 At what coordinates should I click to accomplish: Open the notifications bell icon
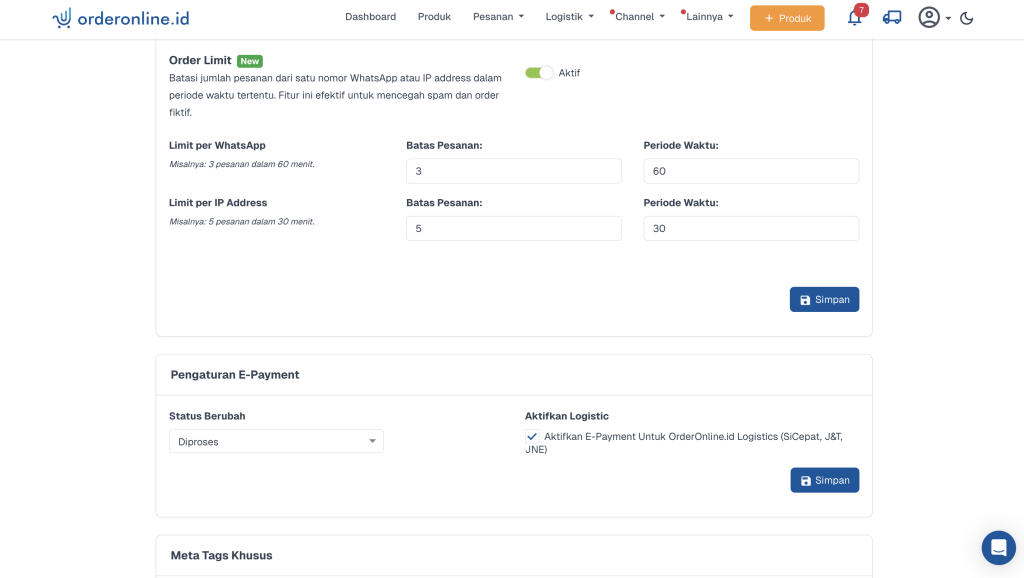tap(854, 18)
